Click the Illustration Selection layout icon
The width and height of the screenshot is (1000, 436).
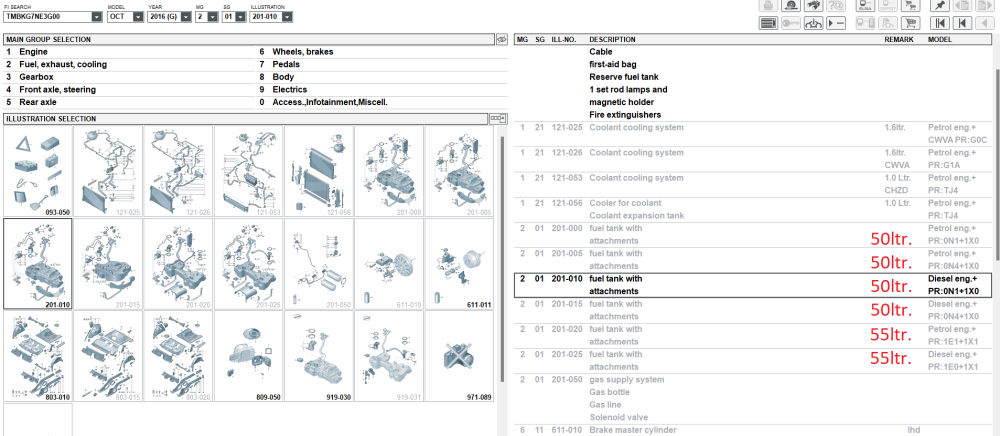(498, 119)
